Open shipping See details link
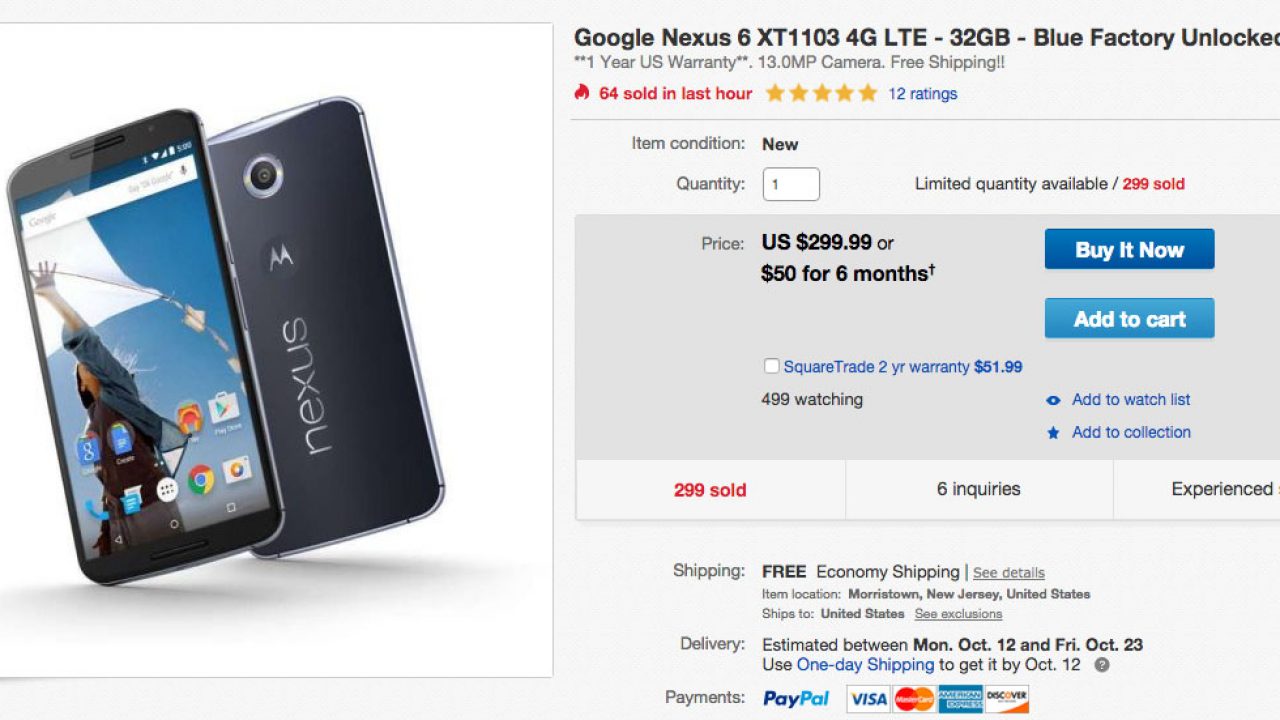Screen dimensions: 1280x720 click(1008, 573)
